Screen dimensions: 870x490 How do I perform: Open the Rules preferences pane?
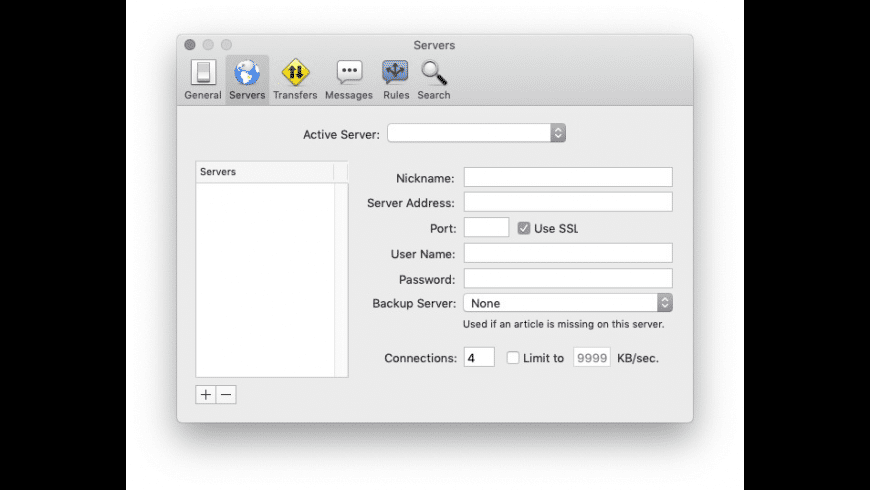tap(396, 80)
